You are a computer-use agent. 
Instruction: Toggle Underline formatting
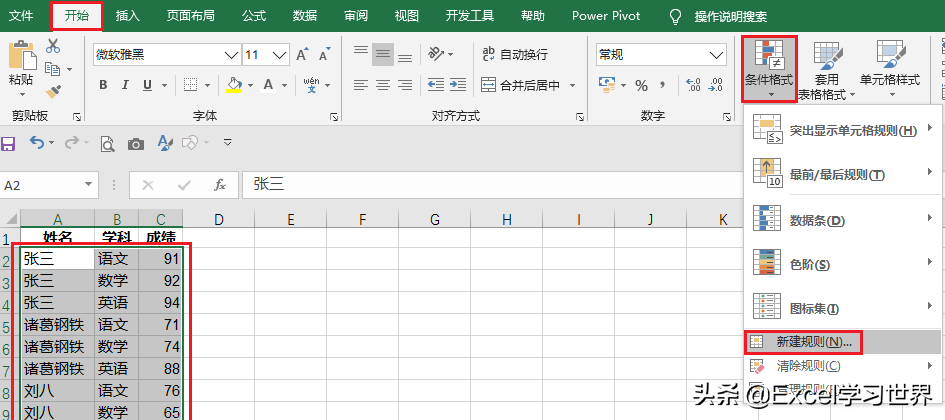click(x=147, y=85)
